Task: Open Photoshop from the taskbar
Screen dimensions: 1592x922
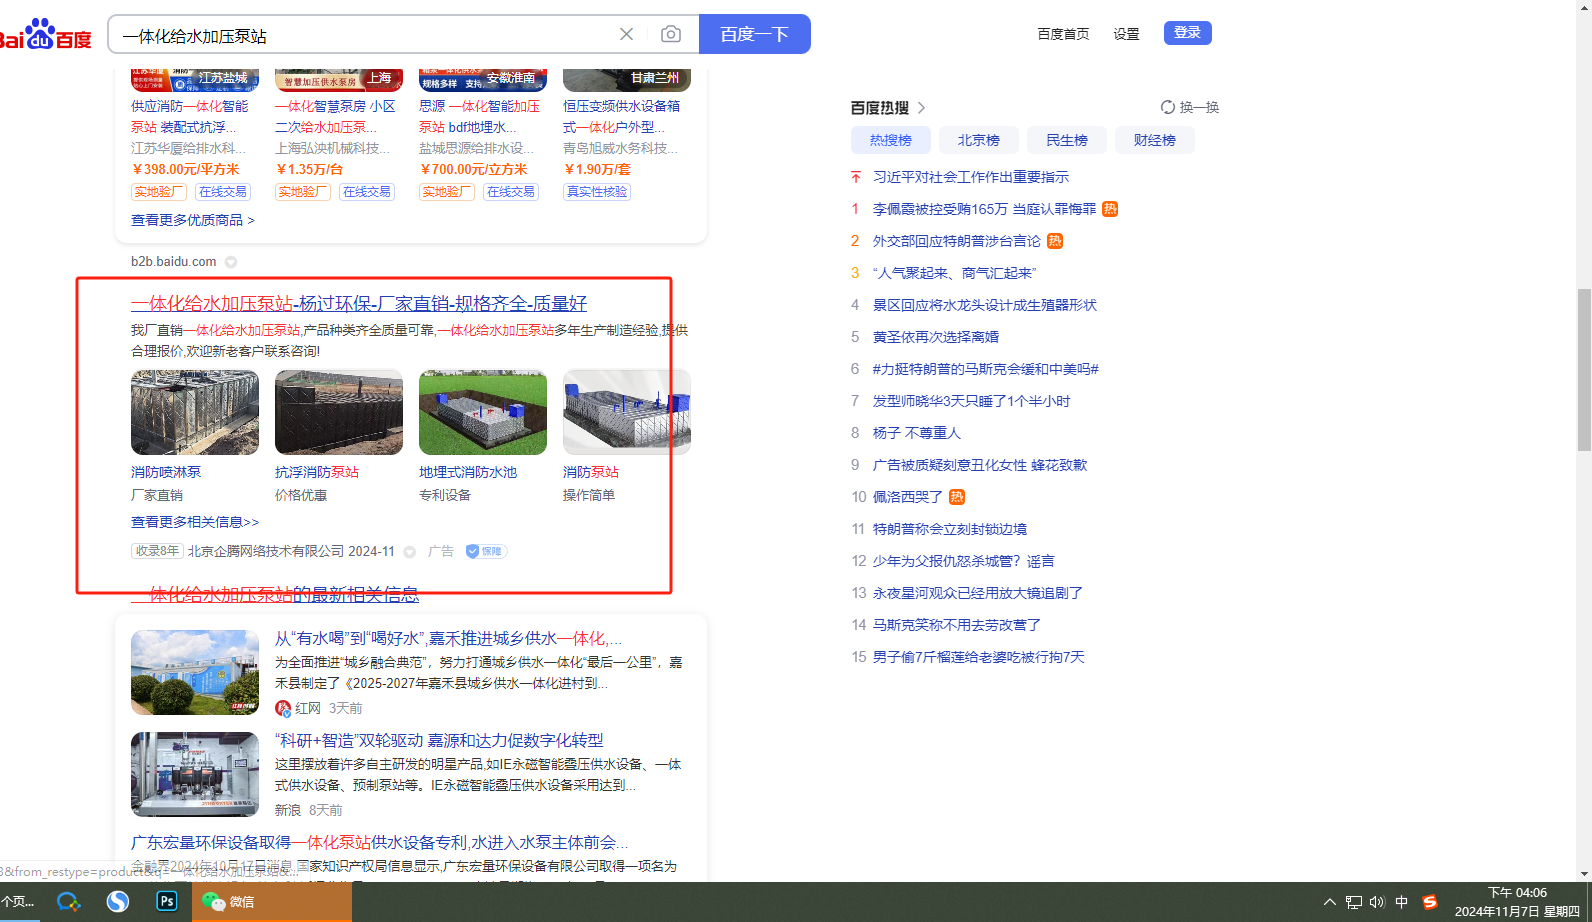Action: (x=167, y=901)
